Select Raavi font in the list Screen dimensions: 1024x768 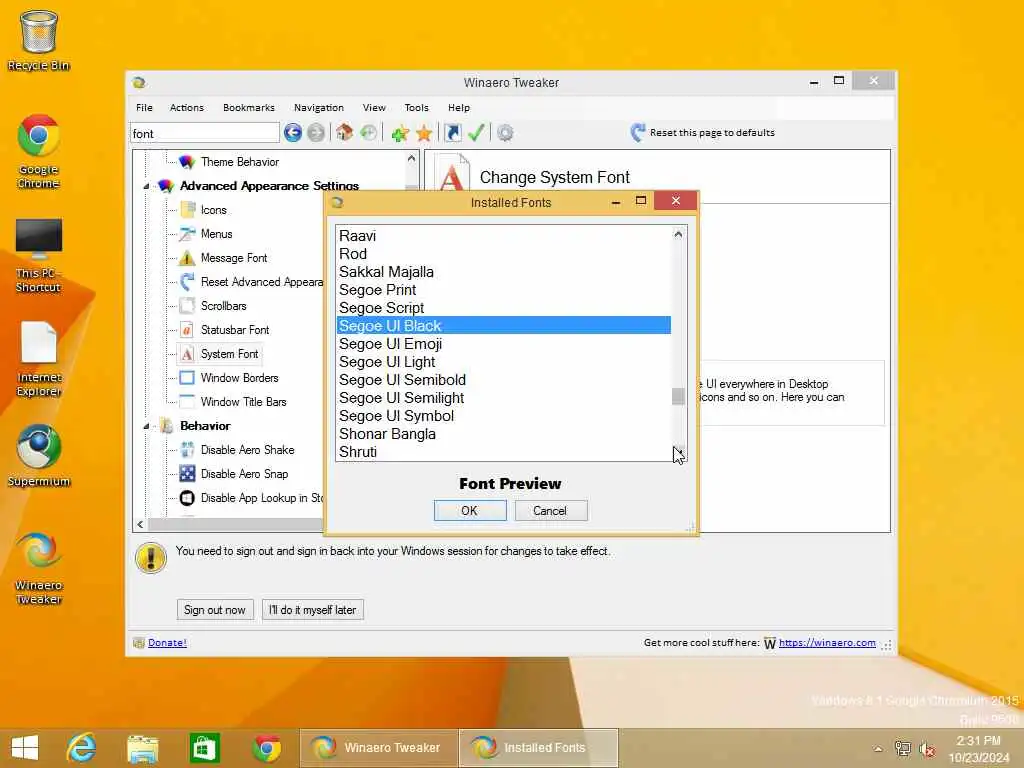(x=504, y=236)
